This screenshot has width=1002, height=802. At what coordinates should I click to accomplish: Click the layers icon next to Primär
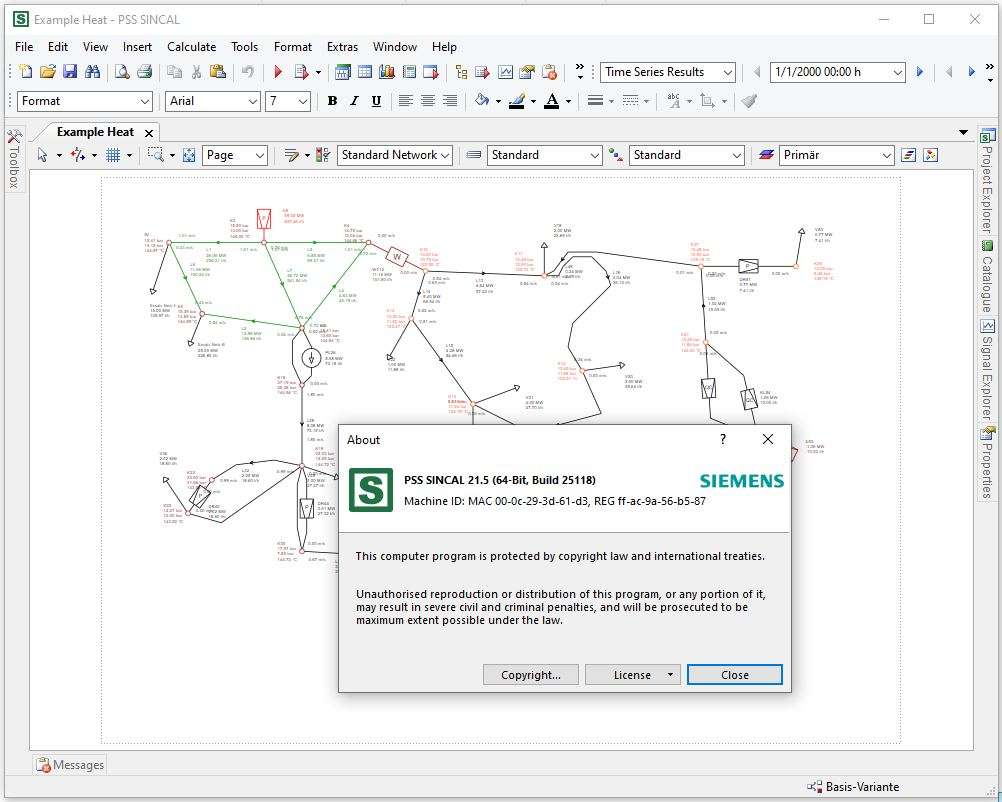pos(766,155)
